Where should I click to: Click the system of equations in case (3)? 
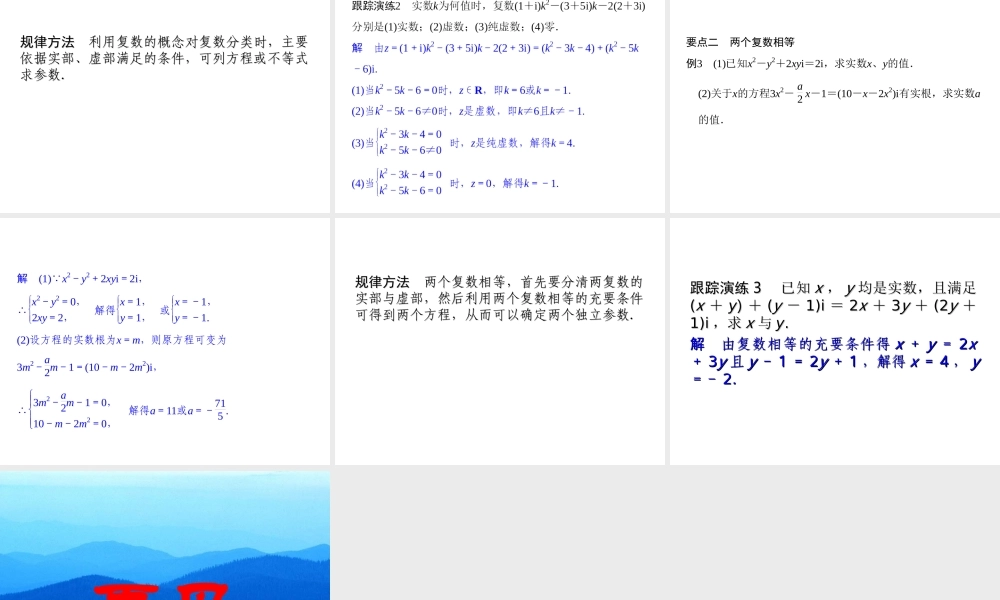pos(411,143)
